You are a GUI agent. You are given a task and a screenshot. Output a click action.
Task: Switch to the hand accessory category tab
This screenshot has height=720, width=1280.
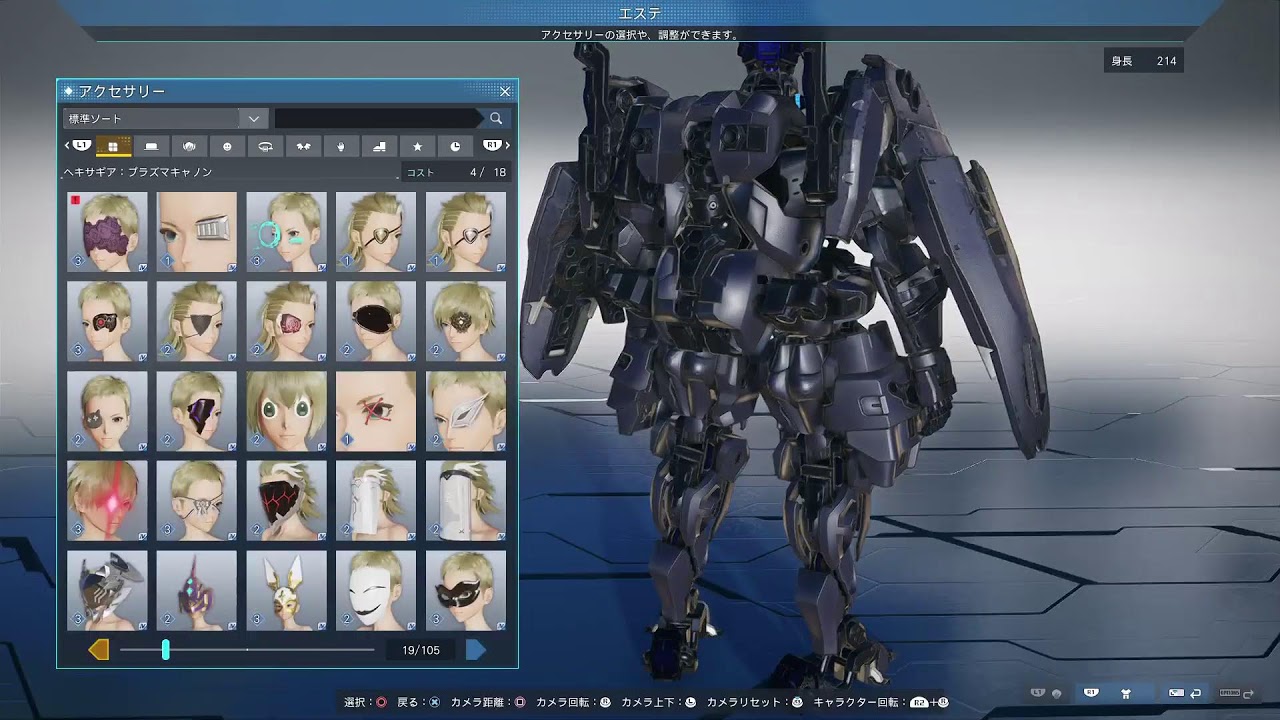tap(341, 146)
